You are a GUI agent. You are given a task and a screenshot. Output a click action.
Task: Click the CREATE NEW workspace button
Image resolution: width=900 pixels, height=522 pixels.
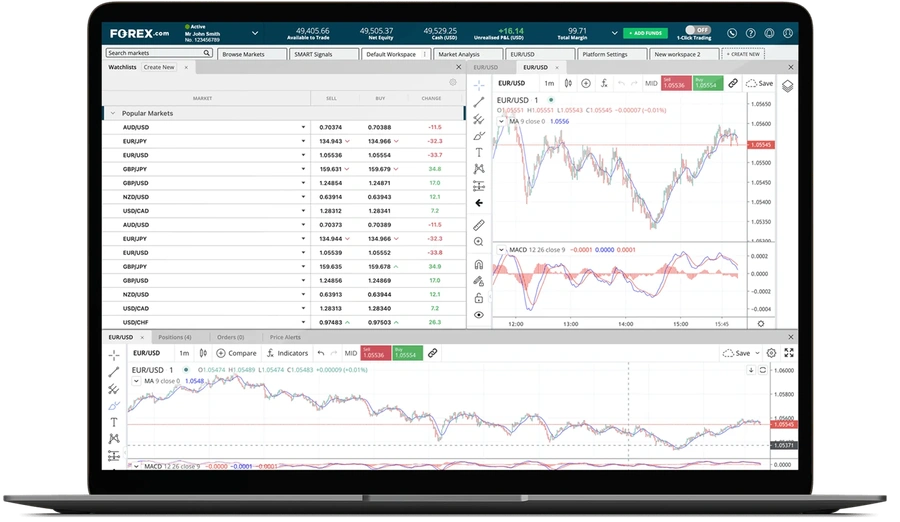click(x=743, y=54)
